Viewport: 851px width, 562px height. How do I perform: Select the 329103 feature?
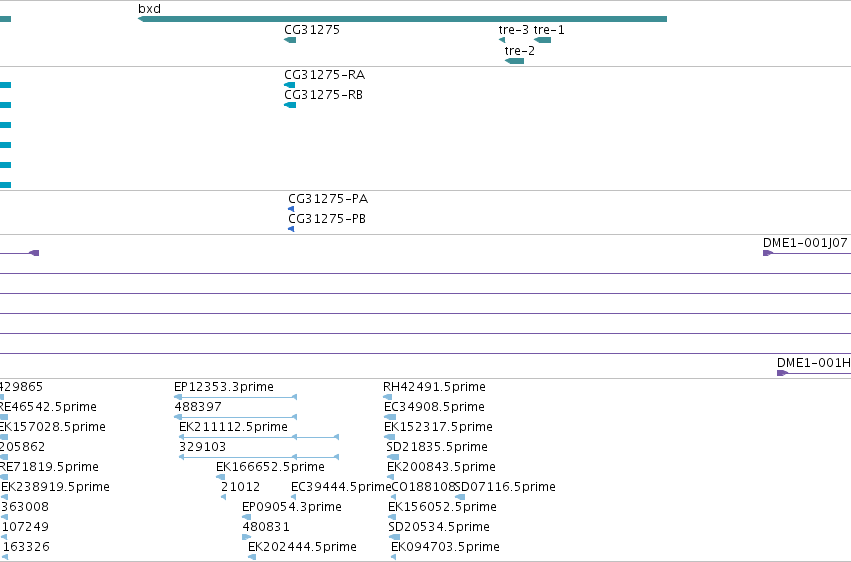(x=259, y=457)
